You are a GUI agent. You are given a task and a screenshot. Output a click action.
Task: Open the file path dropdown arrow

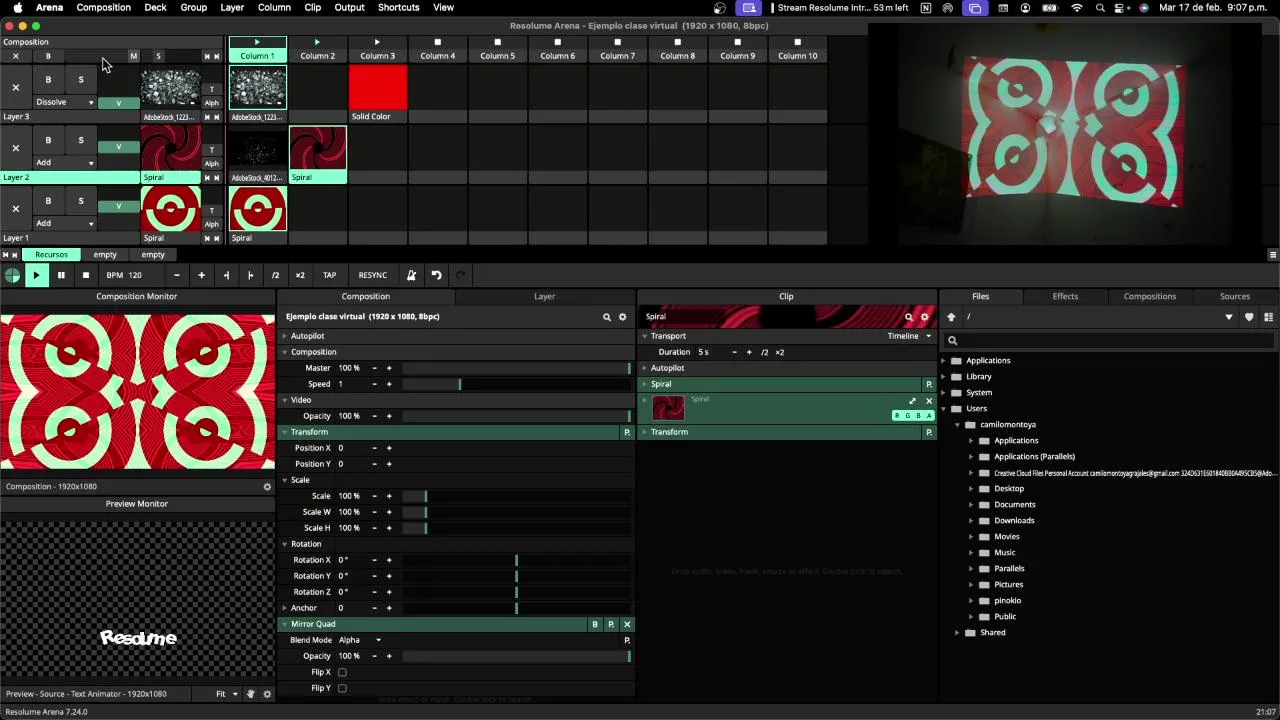pos(1229,317)
